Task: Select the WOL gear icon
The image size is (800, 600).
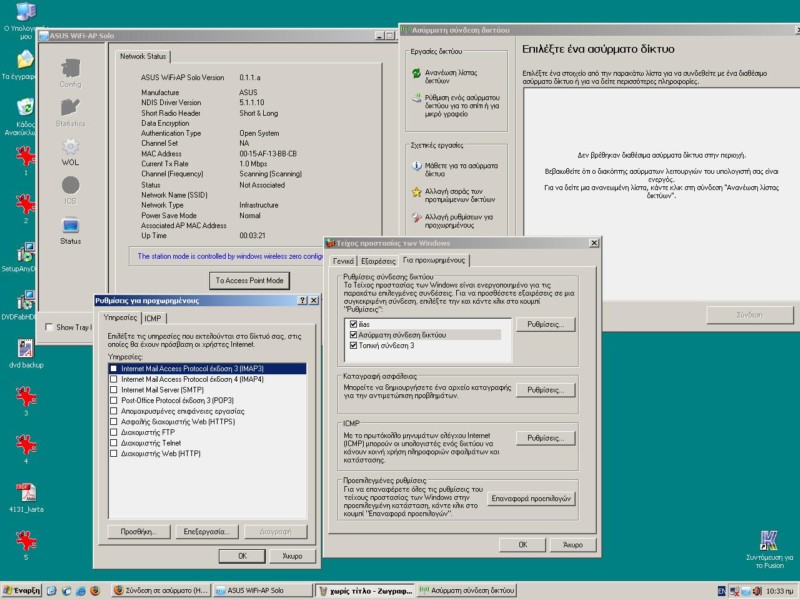Action: [70, 147]
